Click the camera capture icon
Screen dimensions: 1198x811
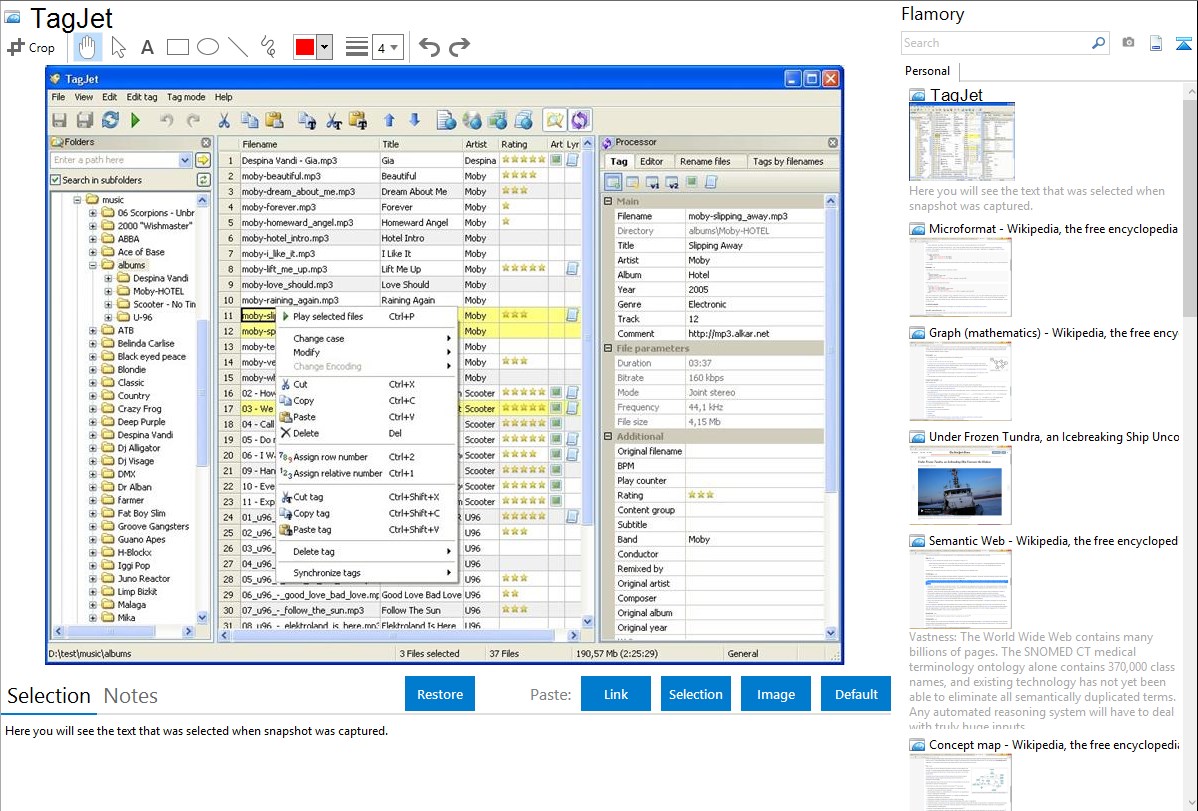point(1128,43)
